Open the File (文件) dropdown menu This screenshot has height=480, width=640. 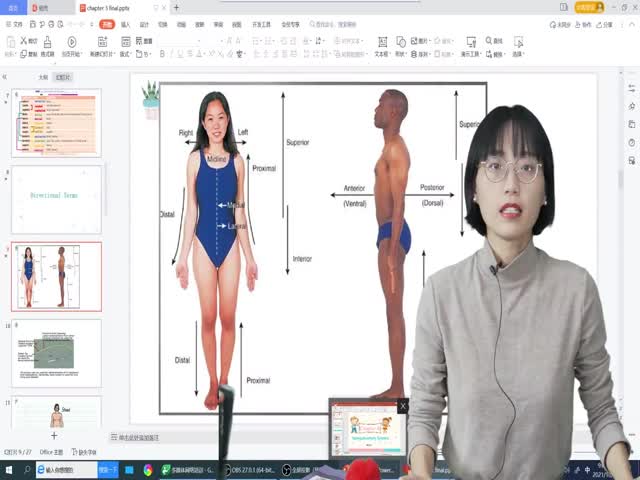pyautogui.click(x=17, y=24)
